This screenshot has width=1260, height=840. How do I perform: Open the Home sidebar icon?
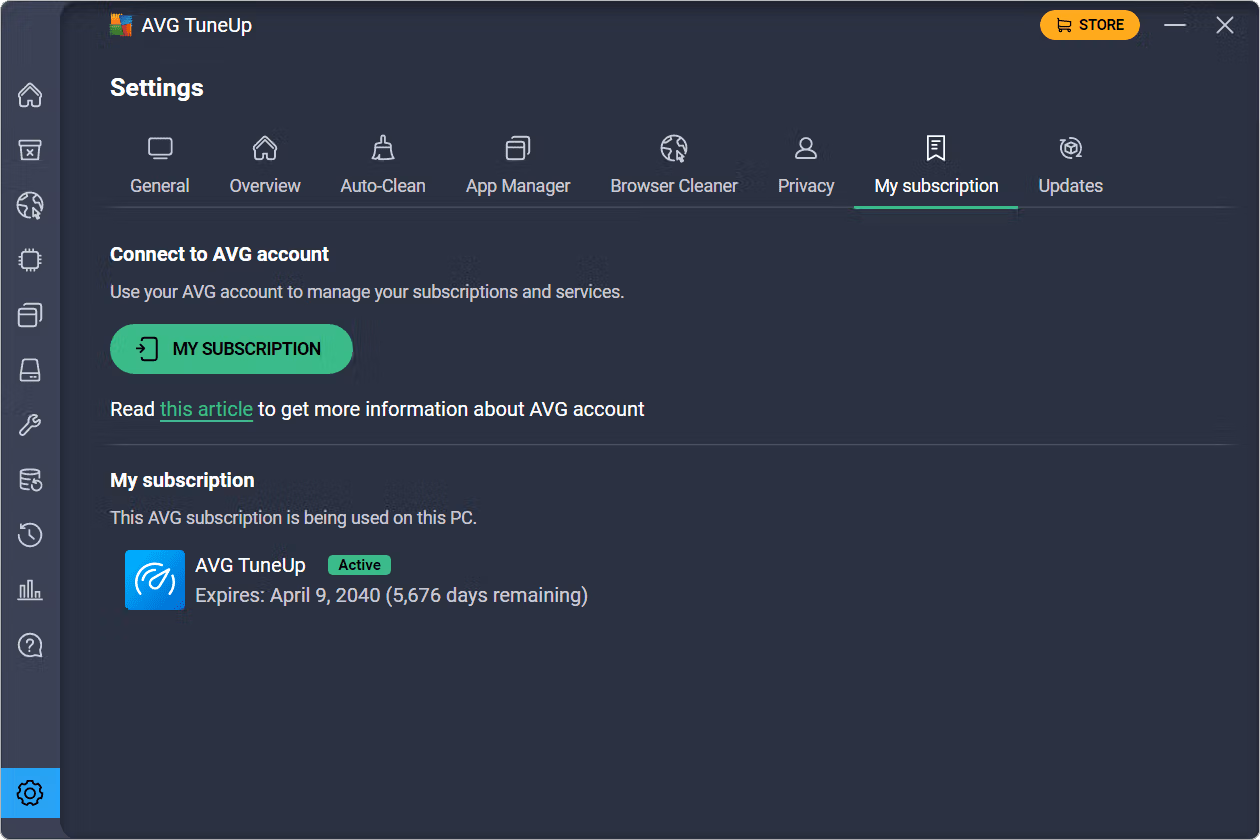tap(30, 96)
